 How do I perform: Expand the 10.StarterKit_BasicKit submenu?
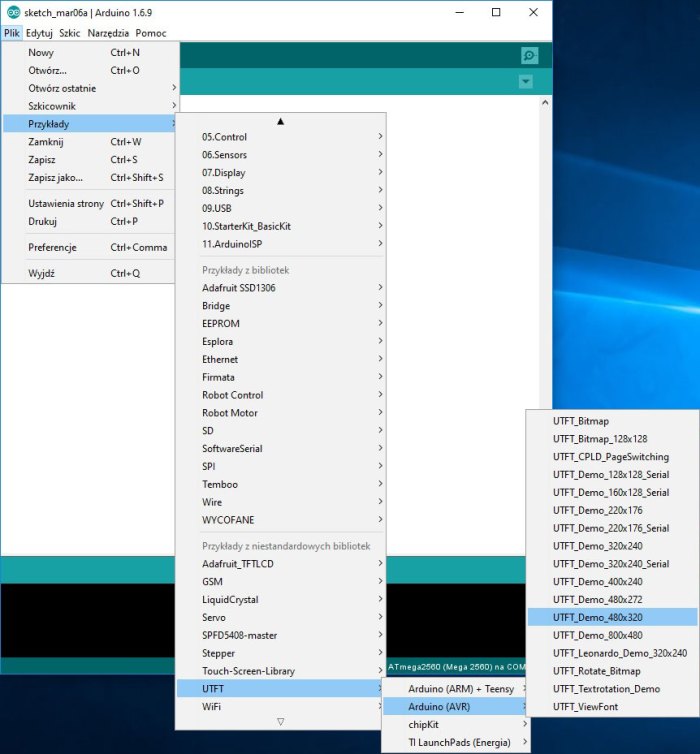(281, 226)
